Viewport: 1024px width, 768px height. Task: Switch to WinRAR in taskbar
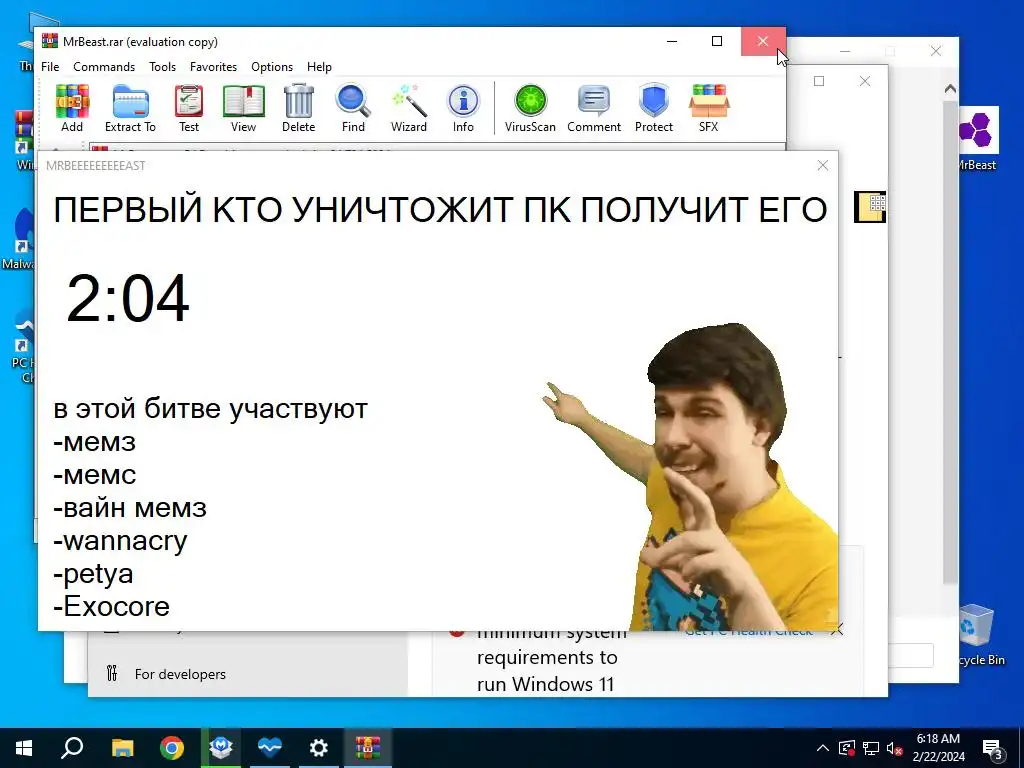368,748
